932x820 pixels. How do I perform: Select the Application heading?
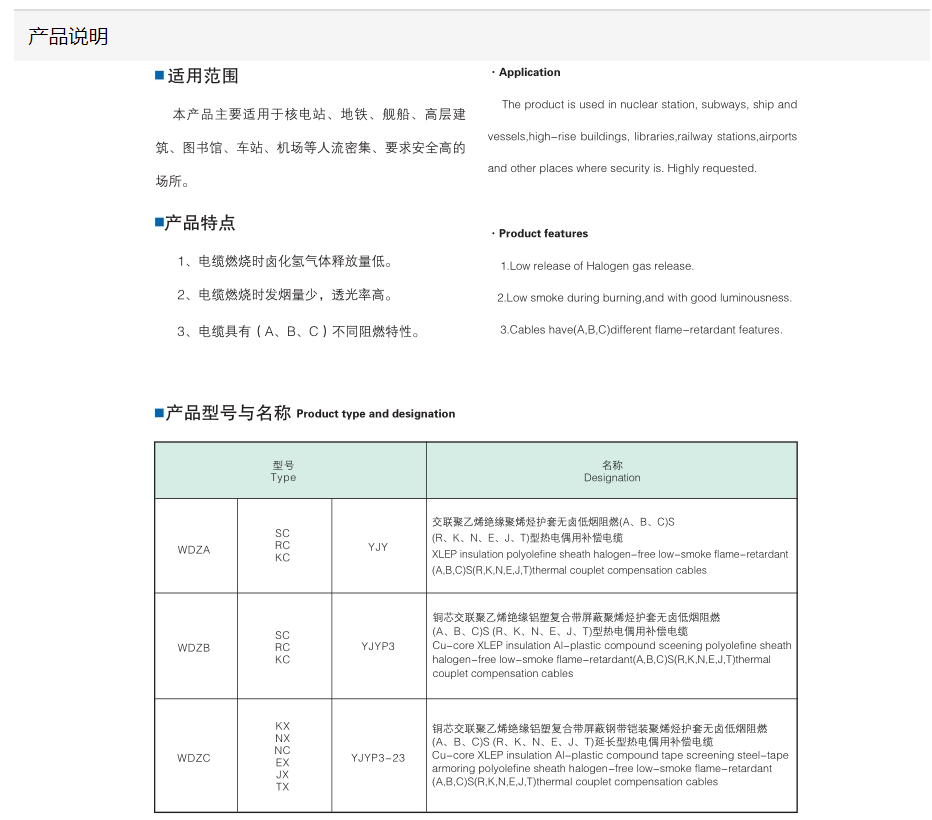coord(529,72)
